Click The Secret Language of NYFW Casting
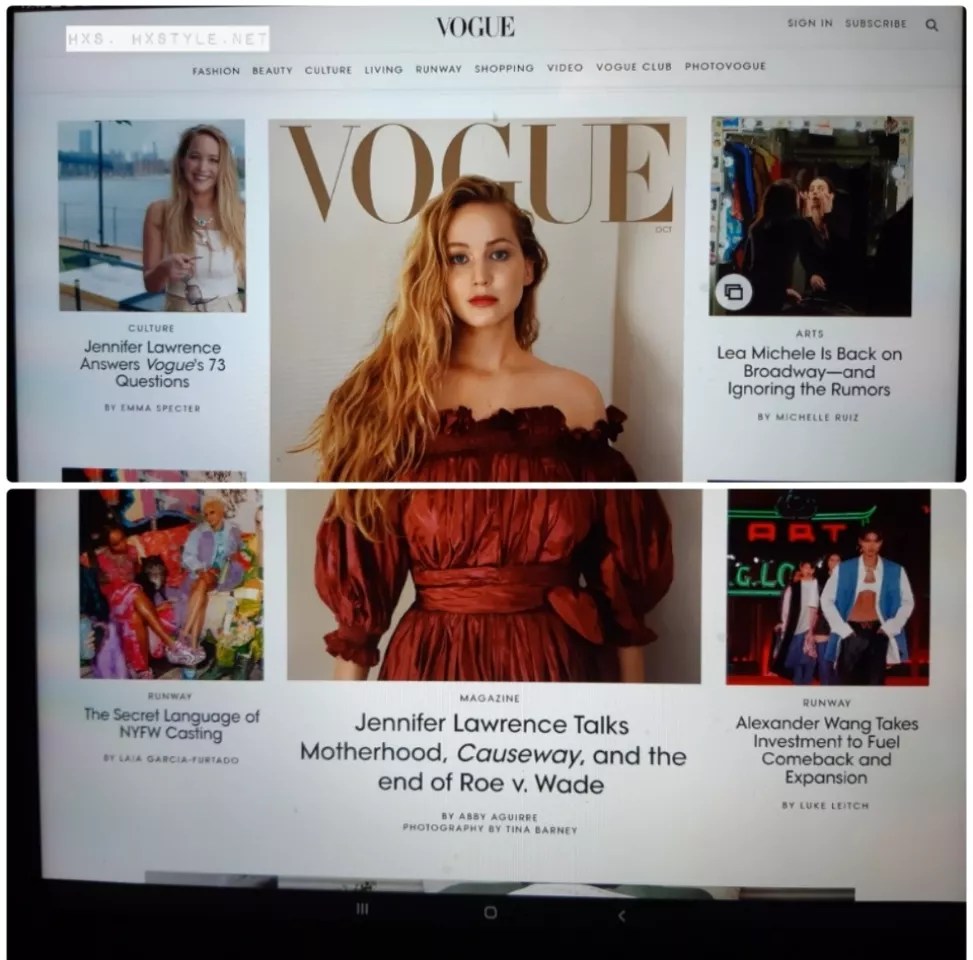Image resolution: width=973 pixels, height=960 pixels. click(x=171, y=724)
